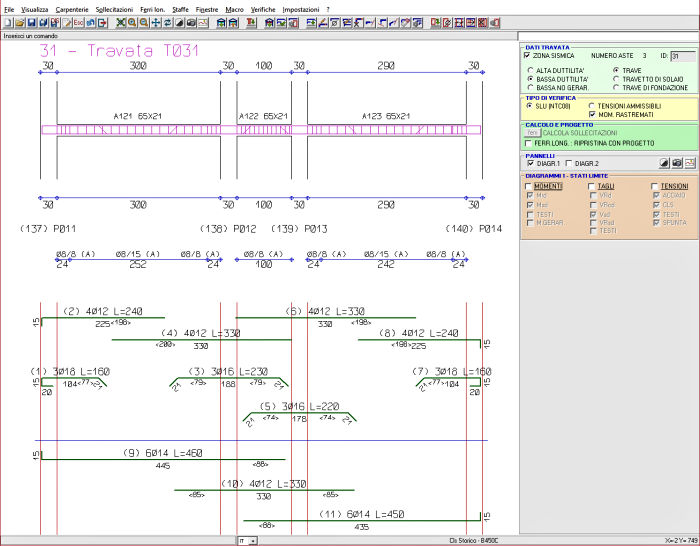Enable the MOMENTI diagram checkbox

[529, 186]
